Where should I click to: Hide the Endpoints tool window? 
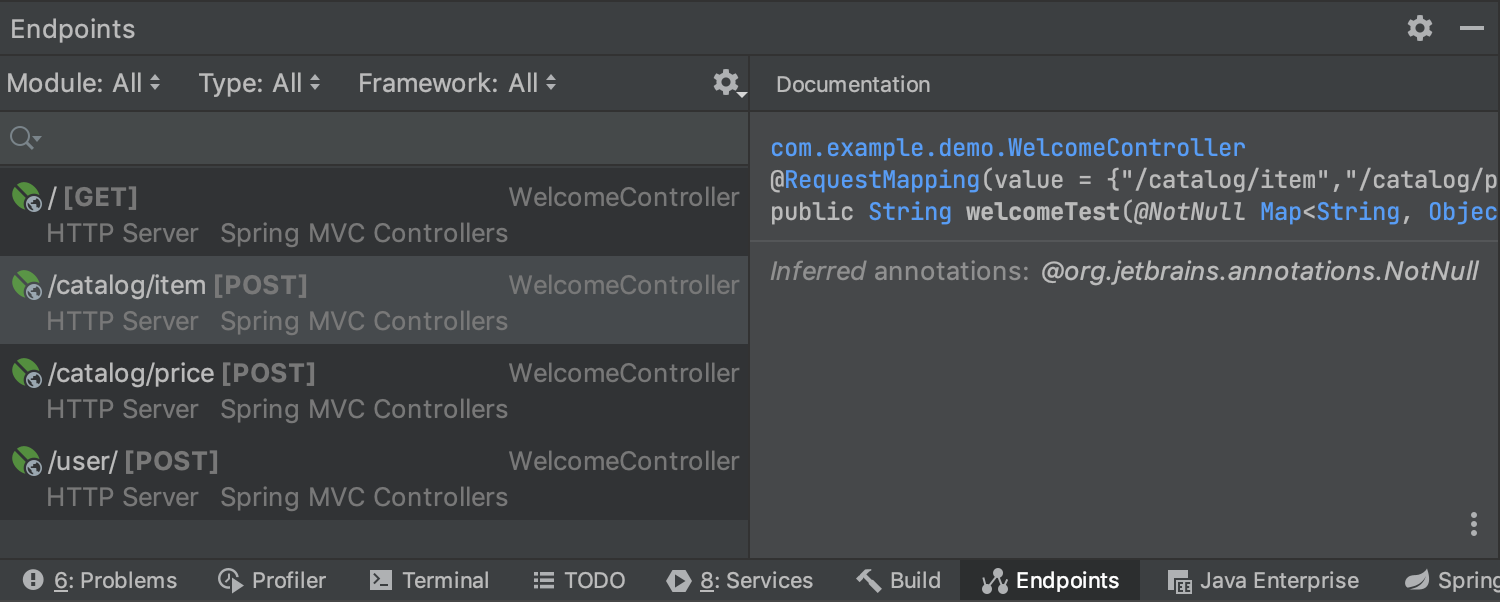[x=1472, y=28]
